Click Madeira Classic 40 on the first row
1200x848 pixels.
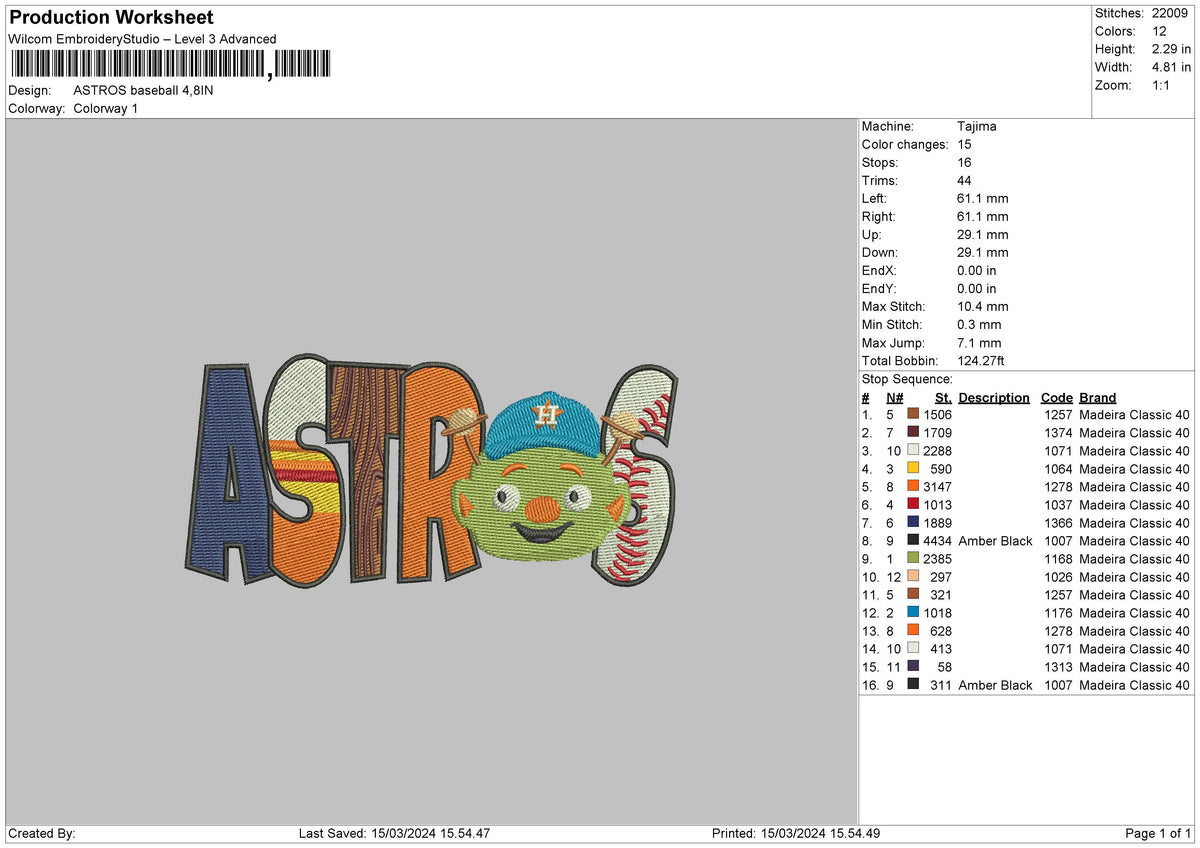click(1133, 414)
